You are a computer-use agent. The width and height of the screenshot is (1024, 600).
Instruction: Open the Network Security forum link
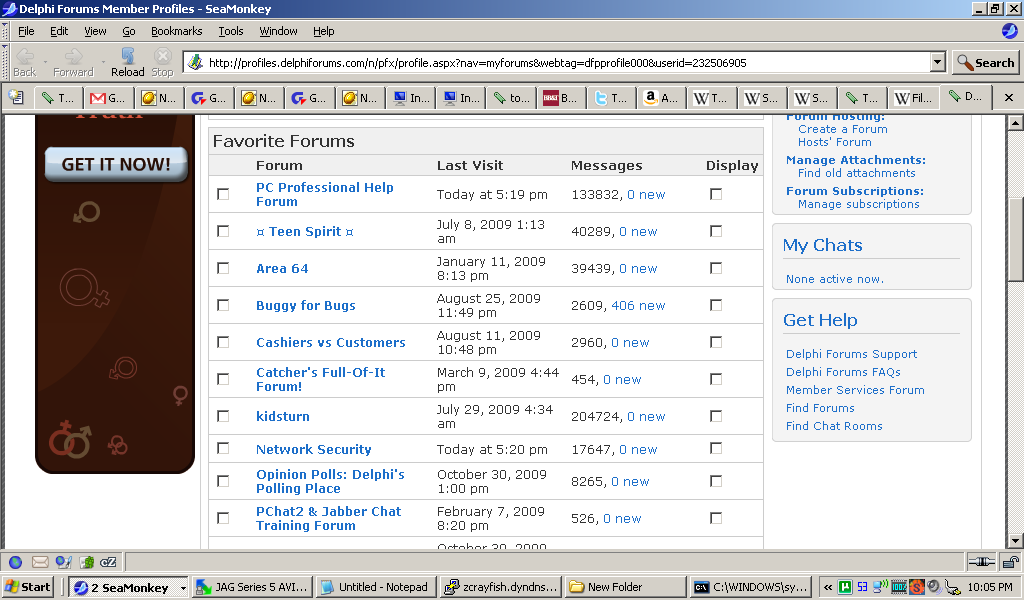pyautogui.click(x=313, y=450)
